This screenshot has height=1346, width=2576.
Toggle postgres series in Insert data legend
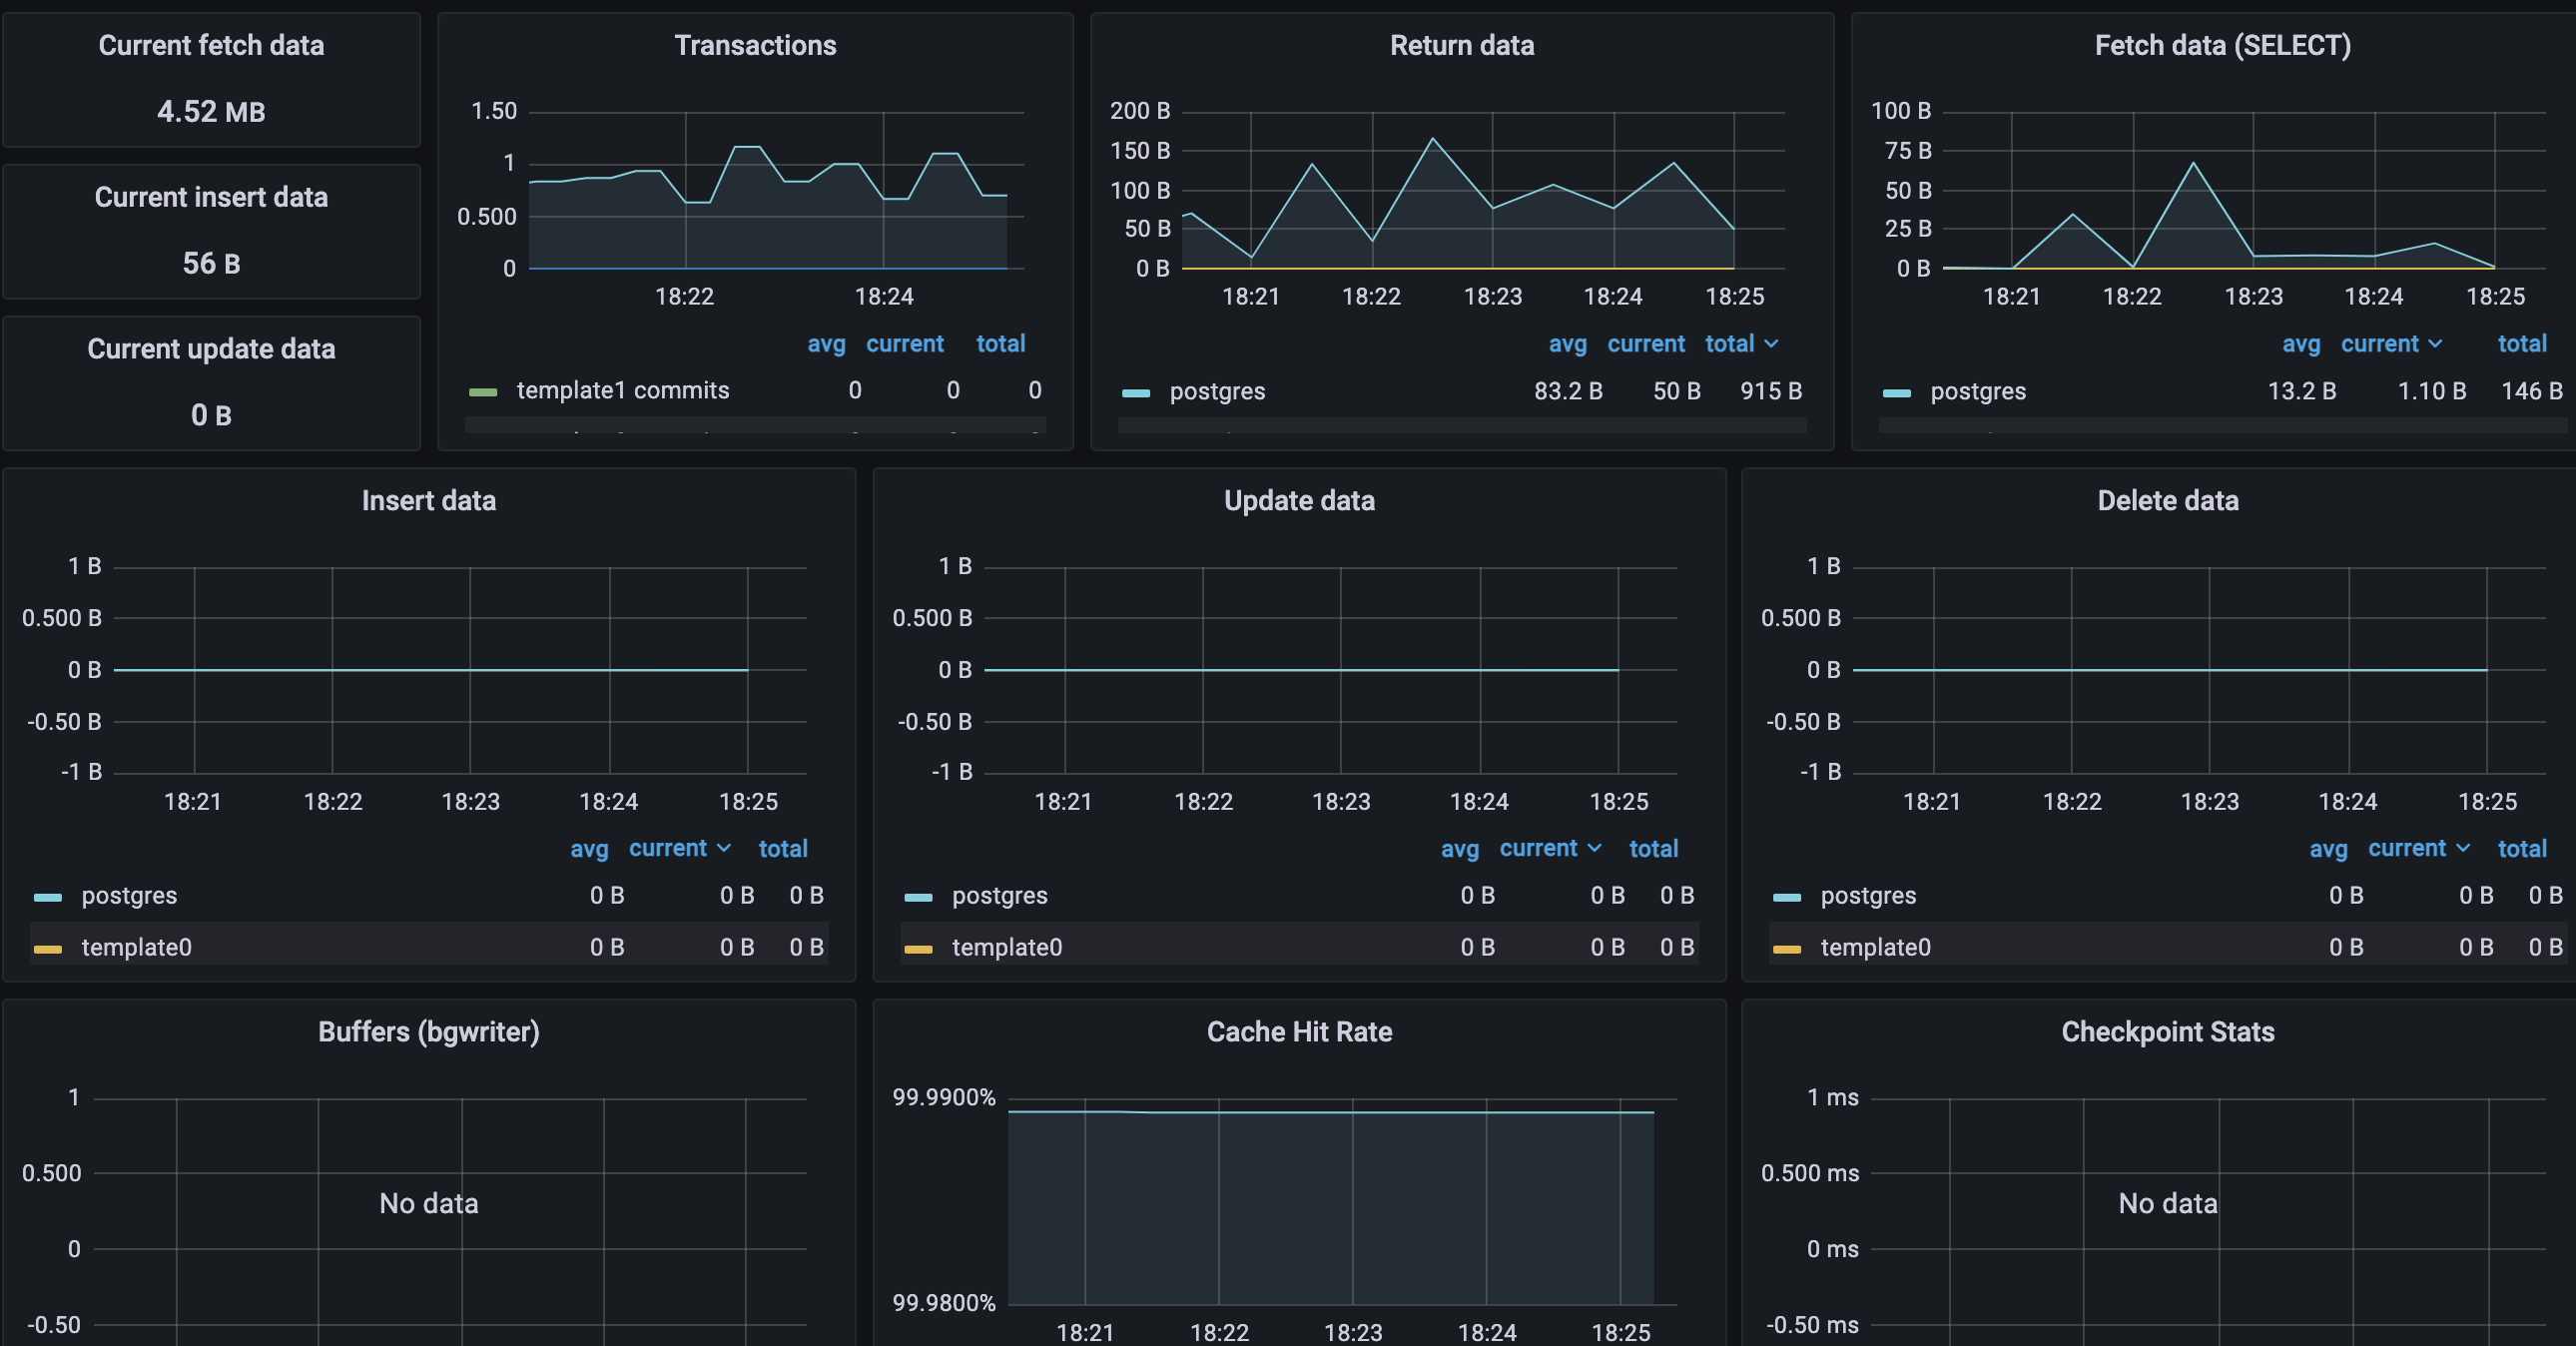[129, 896]
